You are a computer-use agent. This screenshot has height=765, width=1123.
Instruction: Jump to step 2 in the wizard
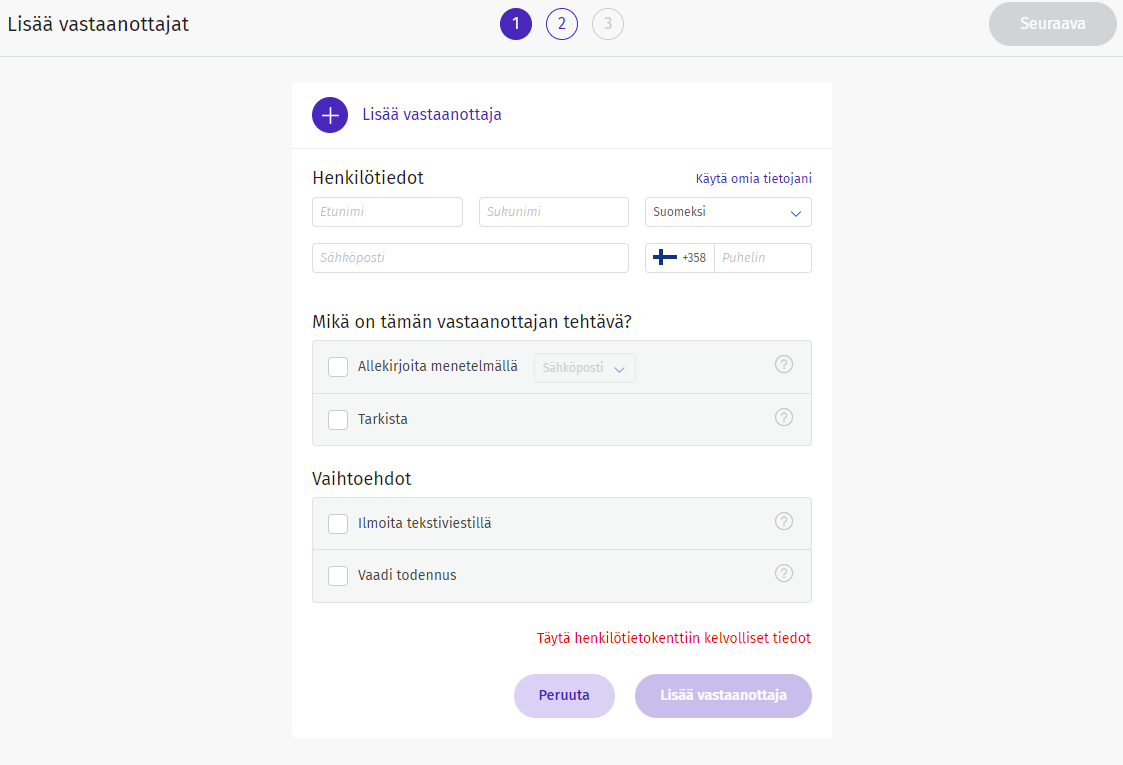coord(562,24)
